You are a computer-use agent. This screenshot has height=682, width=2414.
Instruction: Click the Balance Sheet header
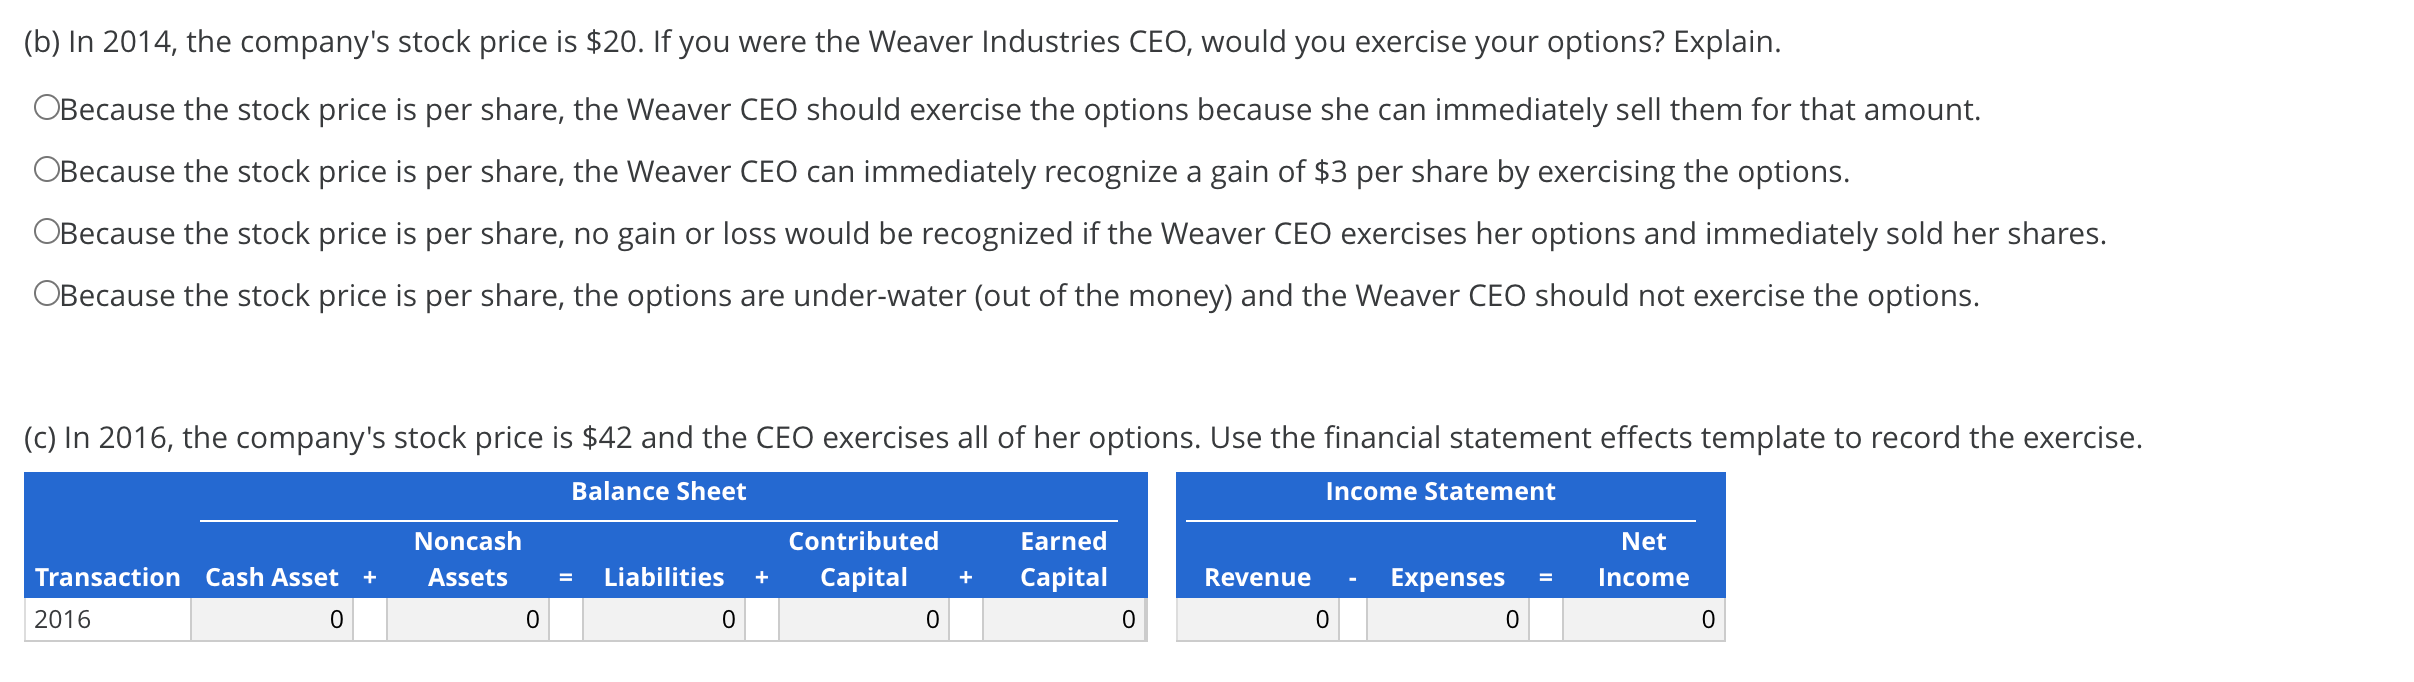(659, 491)
